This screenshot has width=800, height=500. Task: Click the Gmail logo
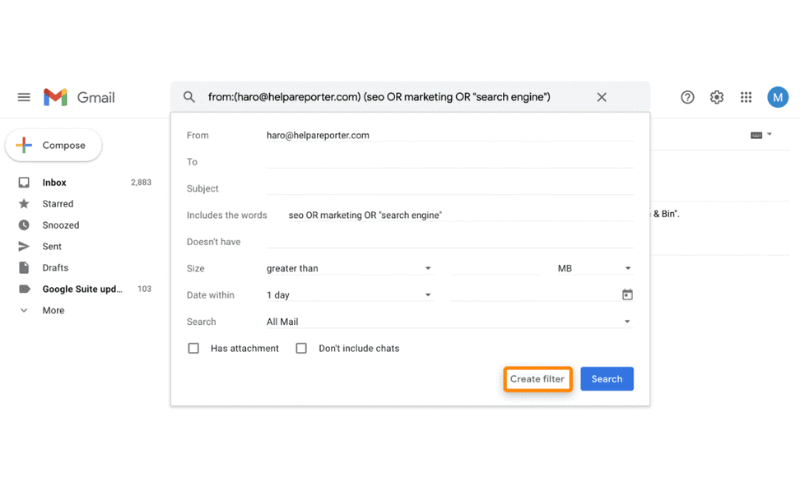coord(79,97)
